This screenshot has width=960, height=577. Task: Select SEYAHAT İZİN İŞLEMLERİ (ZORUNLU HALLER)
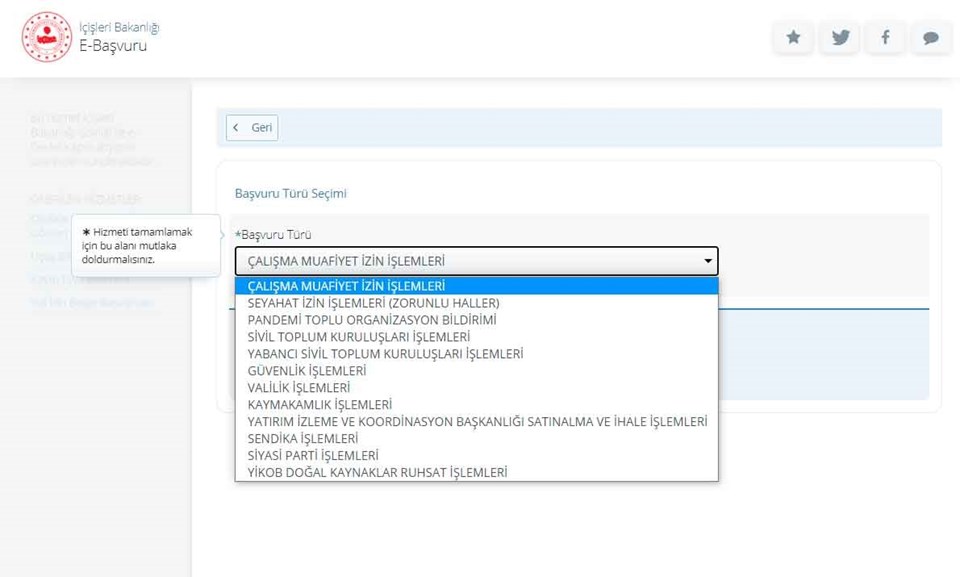click(x=373, y=303)
